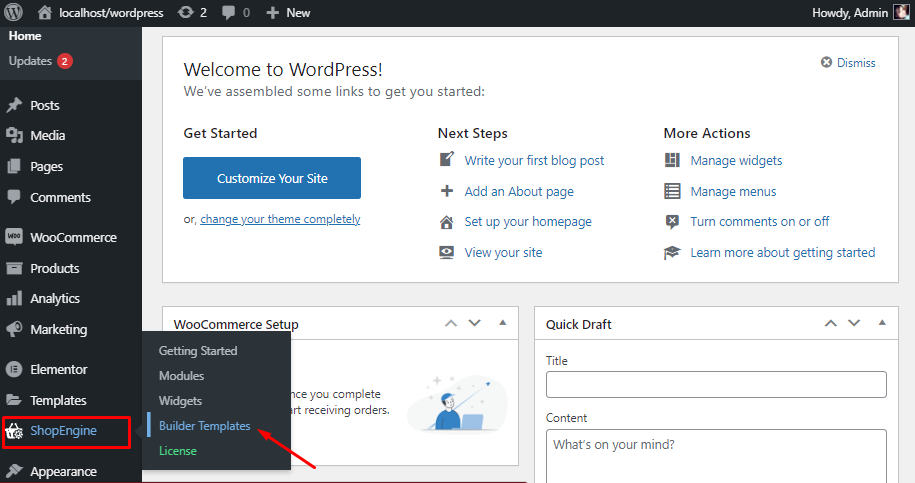
Task: Collapse the Quick Draft panel
Action: (x=881, y=323)
